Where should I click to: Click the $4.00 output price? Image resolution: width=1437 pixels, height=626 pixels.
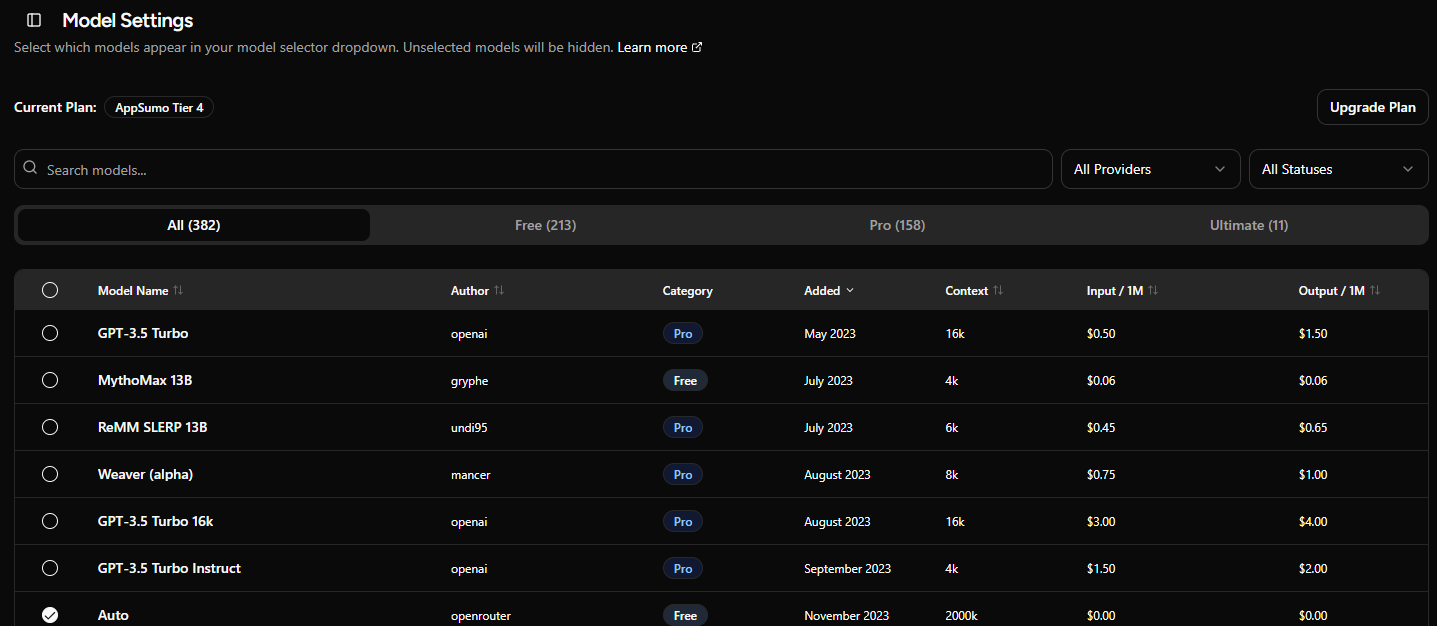(x=1313, y=521)
